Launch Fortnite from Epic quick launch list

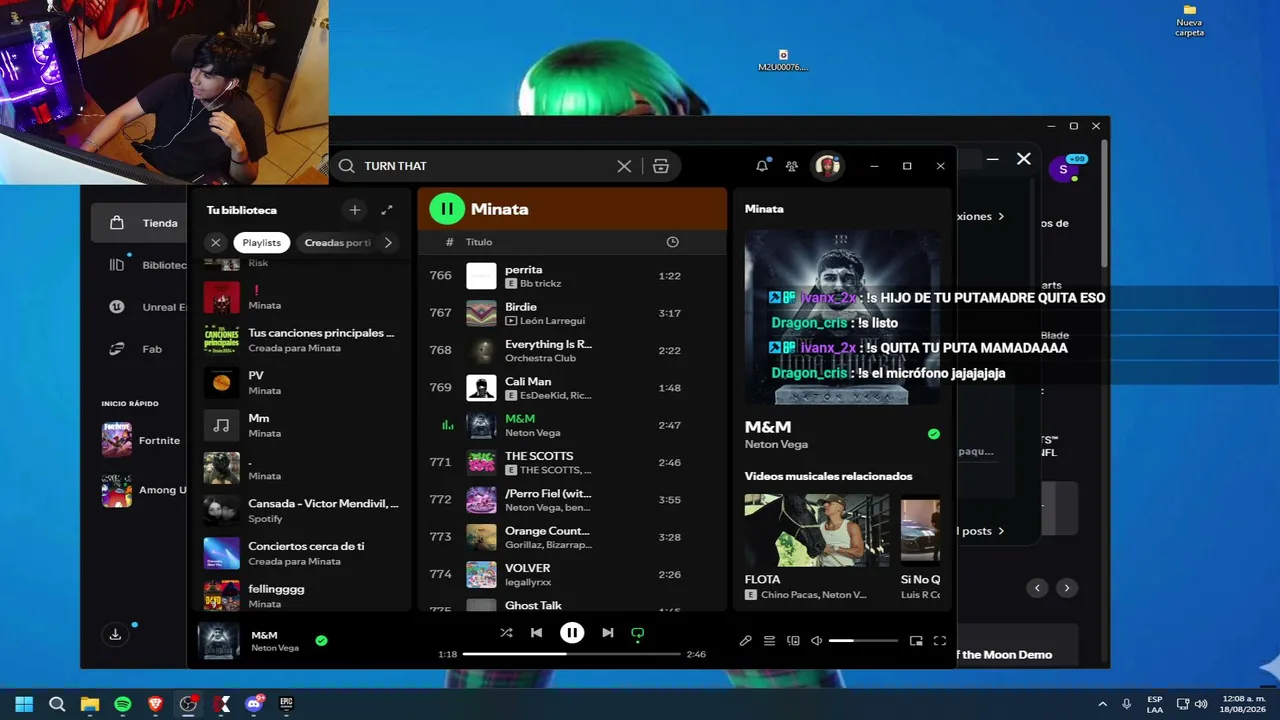pyautogui.click(x=144, y=440)
